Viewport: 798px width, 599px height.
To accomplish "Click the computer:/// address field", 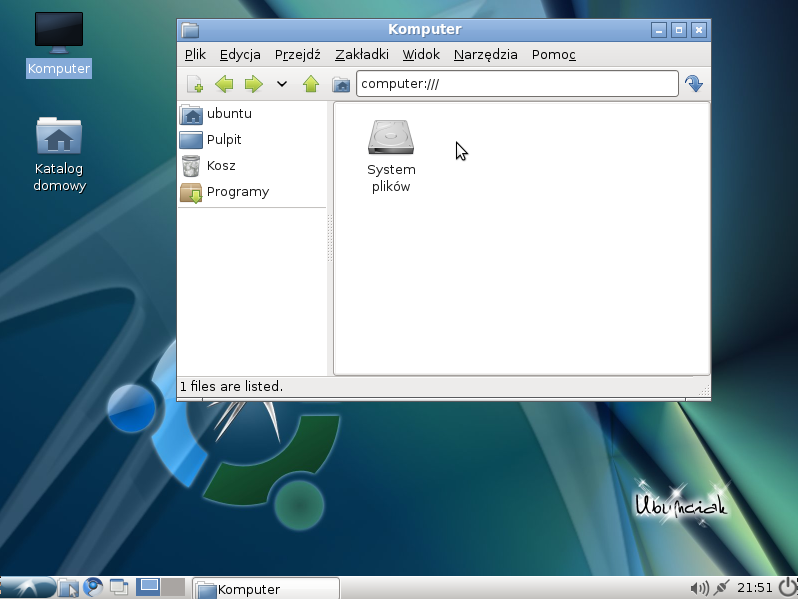I will tap(516, 84).
